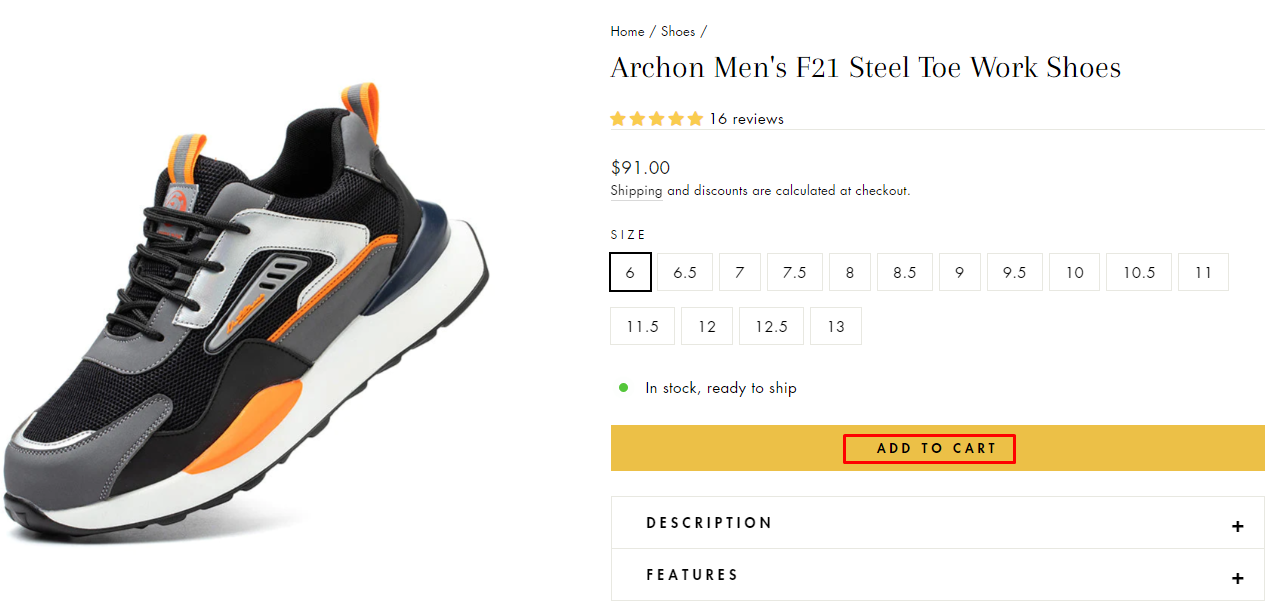Click the five-star rating icons

pos(656,119)
